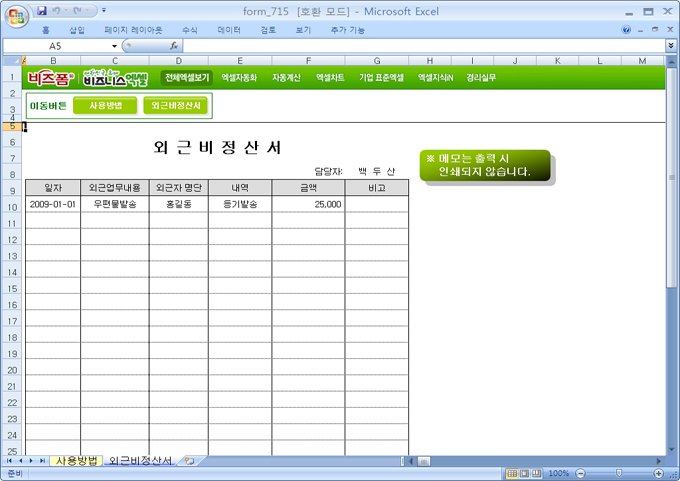Screen dimensions: 680x481
Task: Click the zoom slider handle
Action: 619,473
